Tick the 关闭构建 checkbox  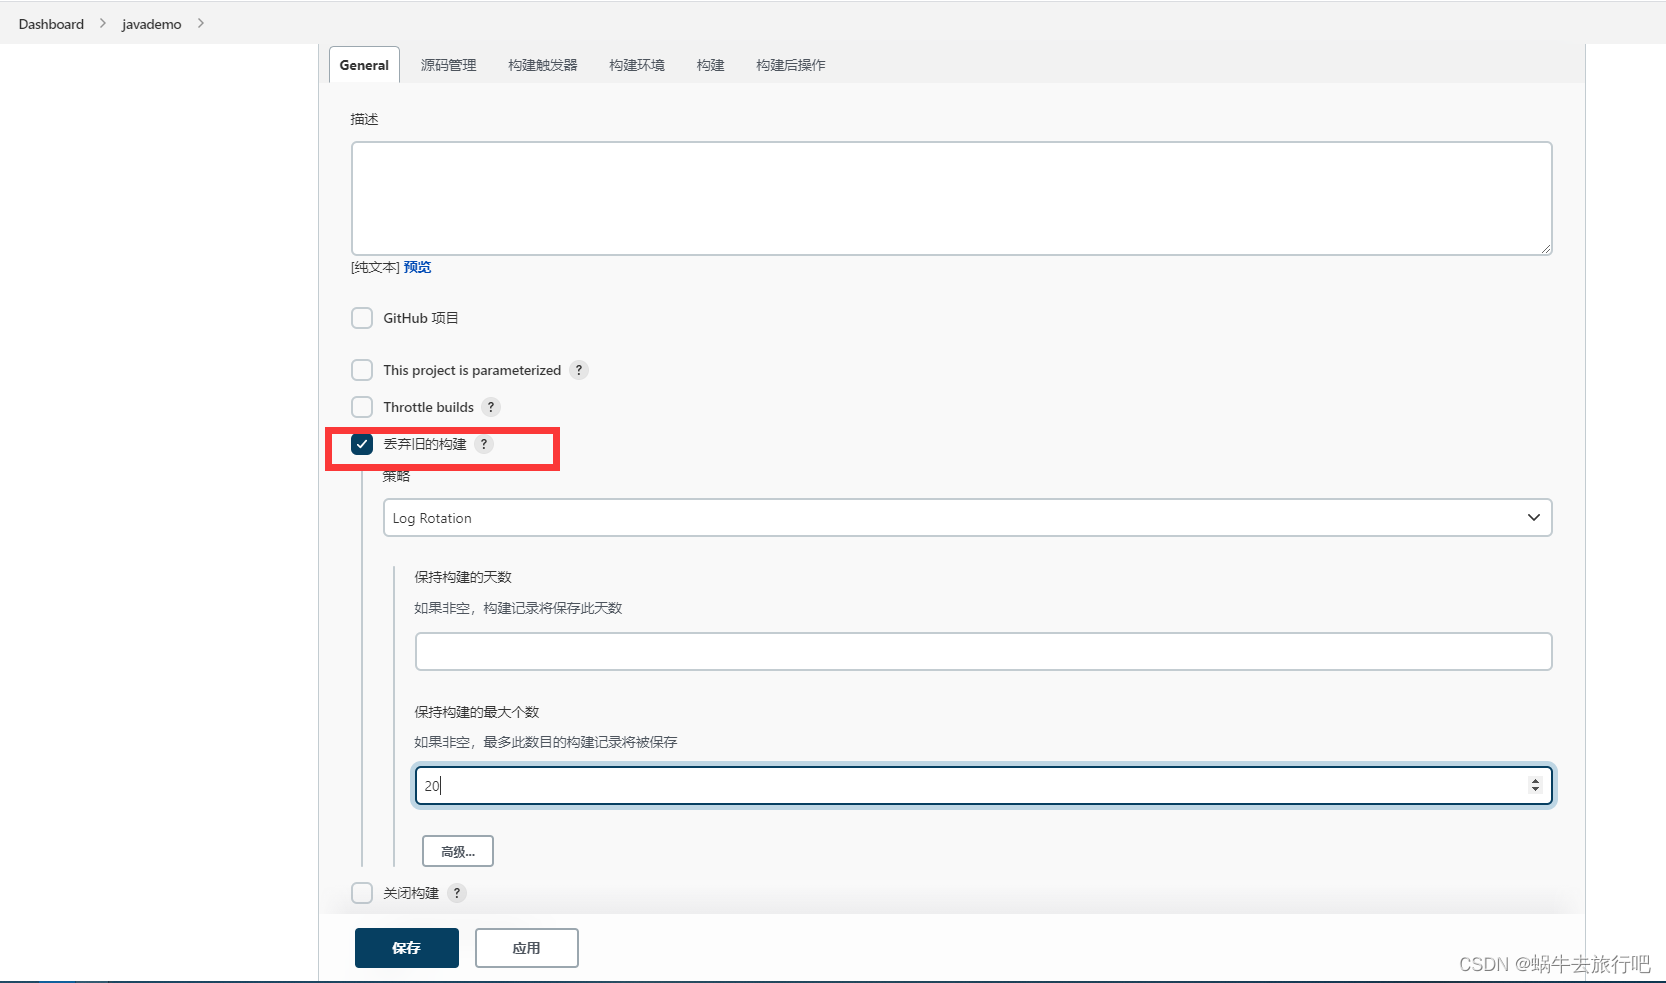coord(362,893)
